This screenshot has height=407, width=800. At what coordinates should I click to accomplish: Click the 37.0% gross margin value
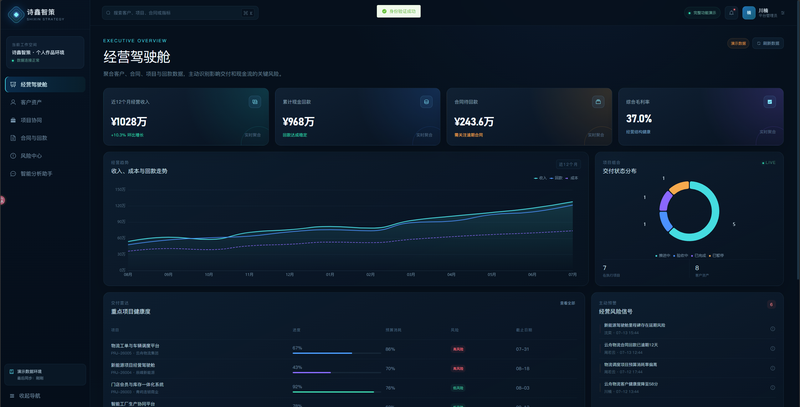[x=639, y=119]
